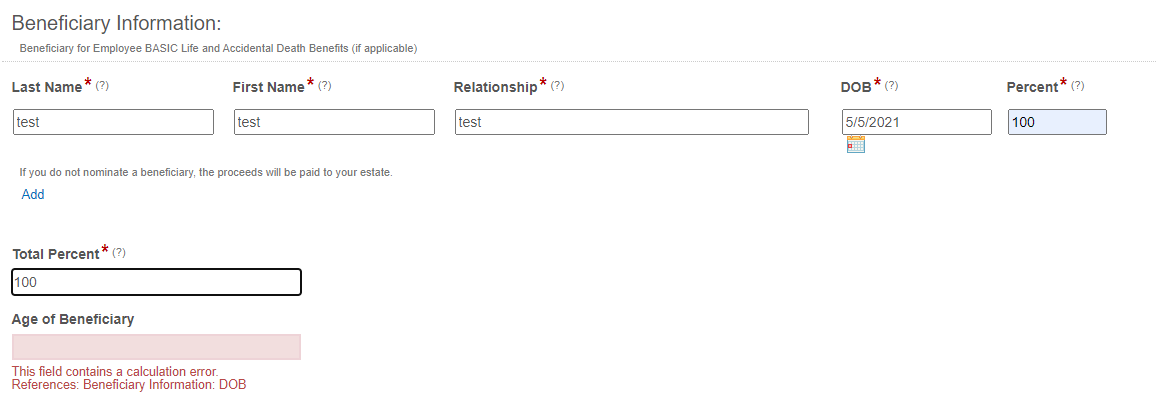The image size is (1156, 417).
Task: Click the estate proceeds notice text
Action: 206,172
